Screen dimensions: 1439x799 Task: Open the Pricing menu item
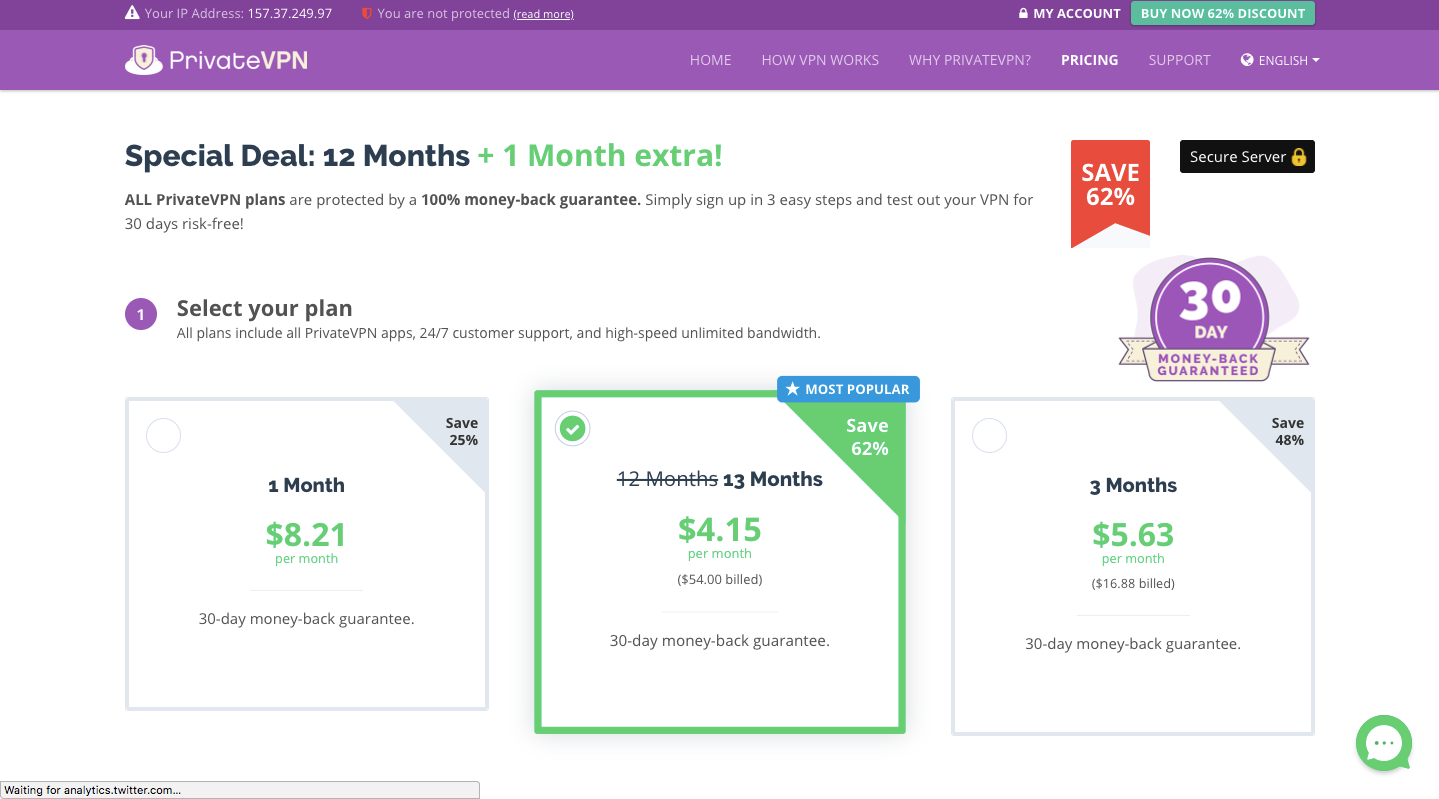(x=1090, y=60)
